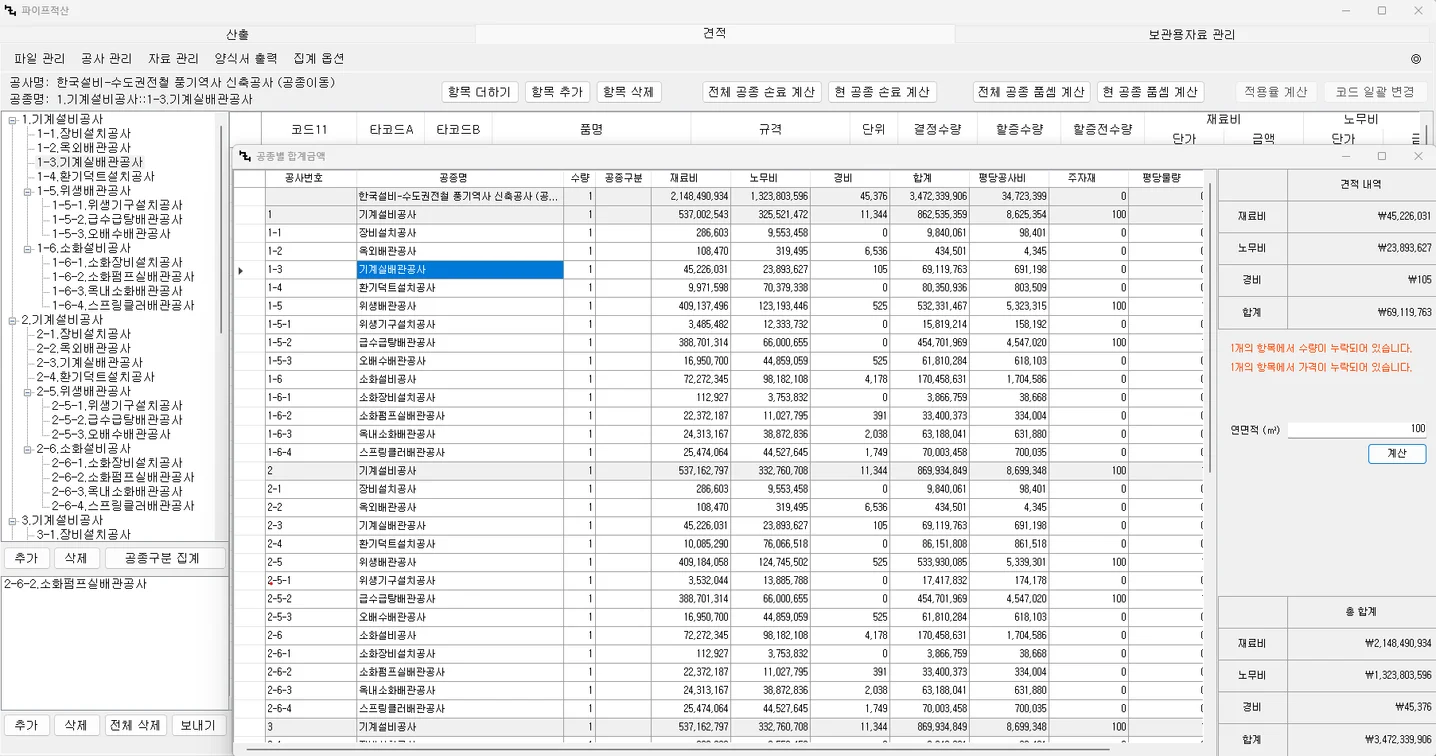The width and height of the screenshot is (1436, 756).
Task: Click the 연면적 input field showing 100
Action: click(x=1357, y=429)
